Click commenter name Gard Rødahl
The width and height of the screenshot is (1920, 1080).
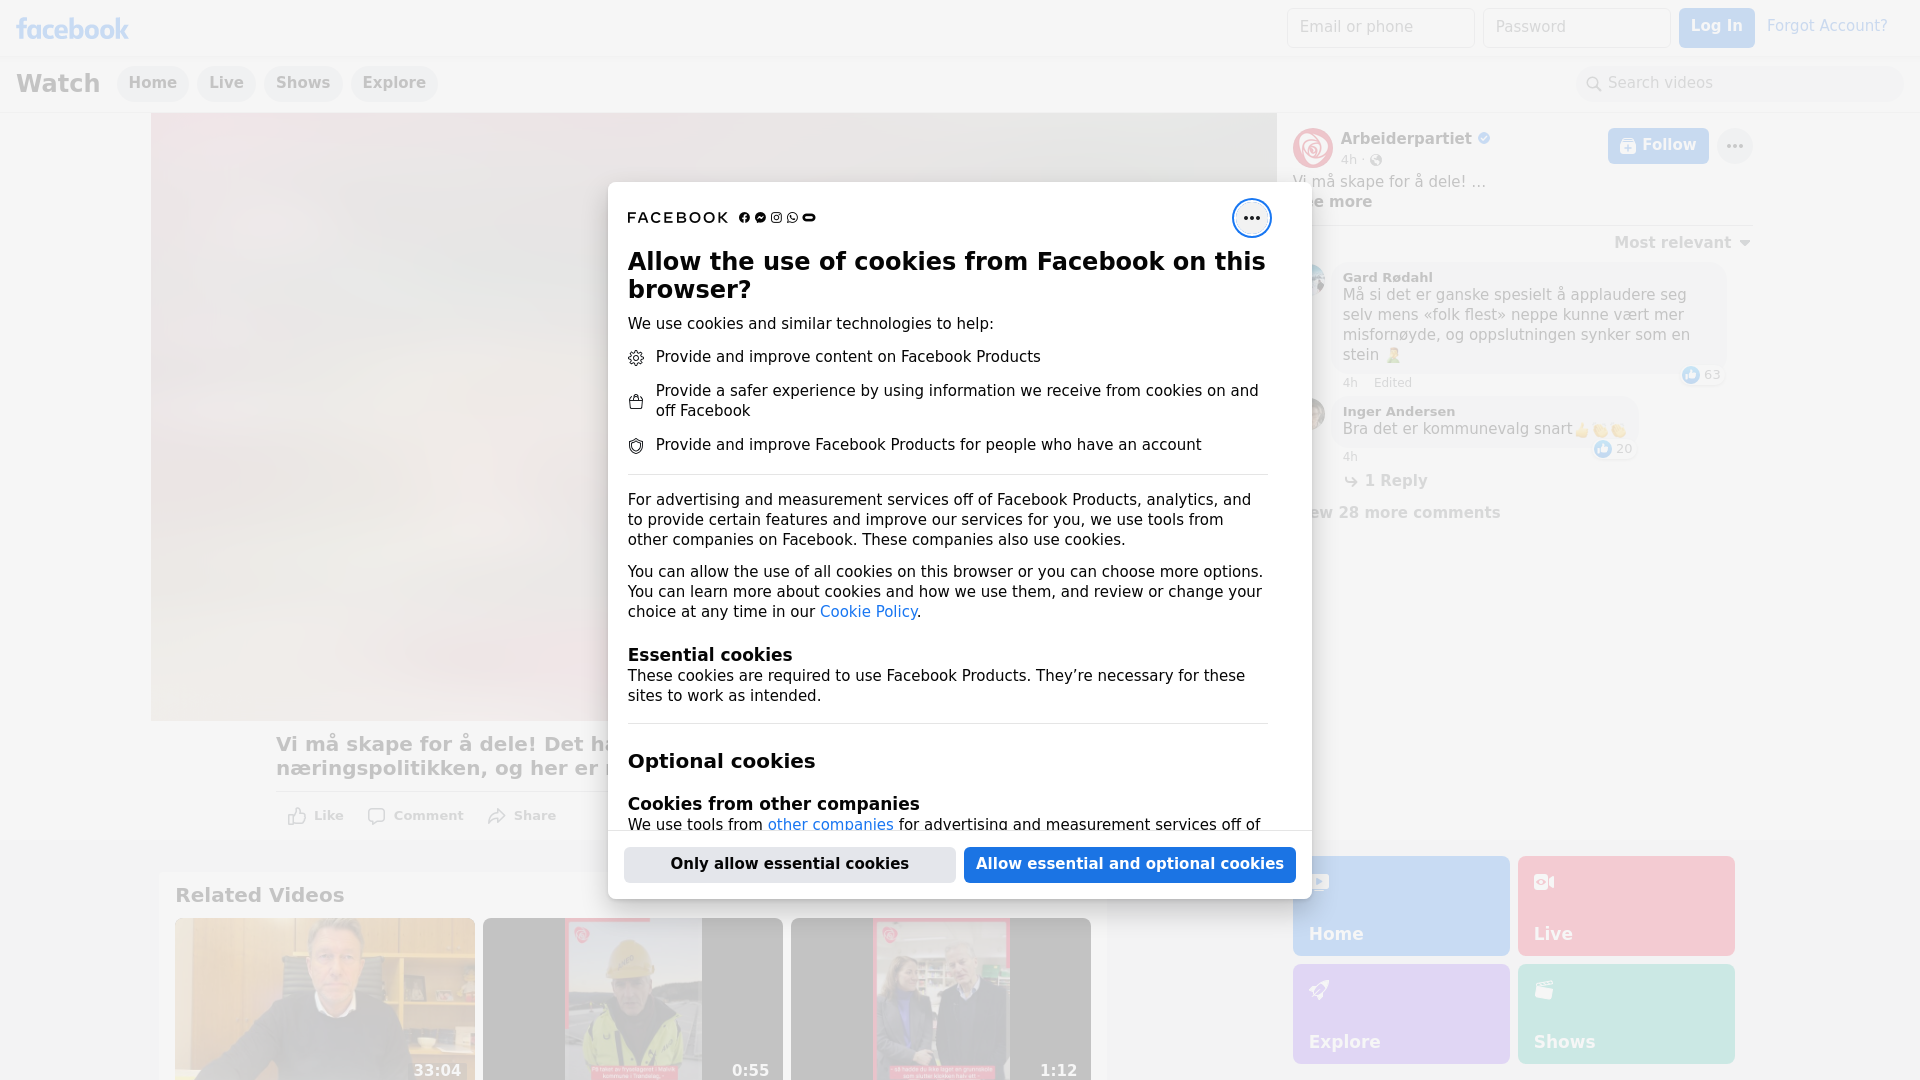click(1387, 278)
